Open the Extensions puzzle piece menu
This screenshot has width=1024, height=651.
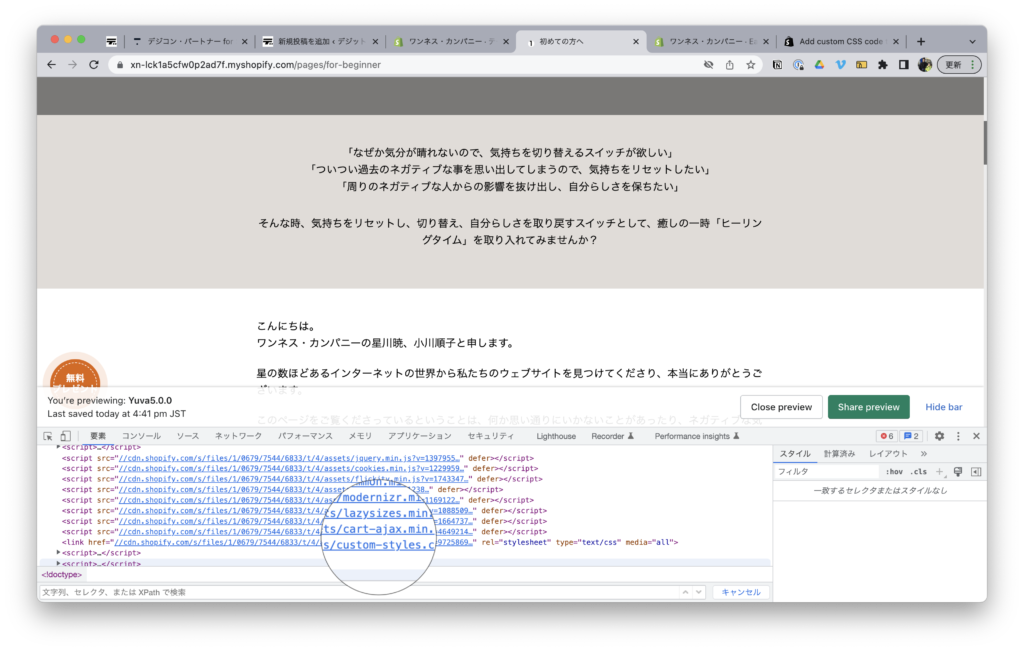883,65
